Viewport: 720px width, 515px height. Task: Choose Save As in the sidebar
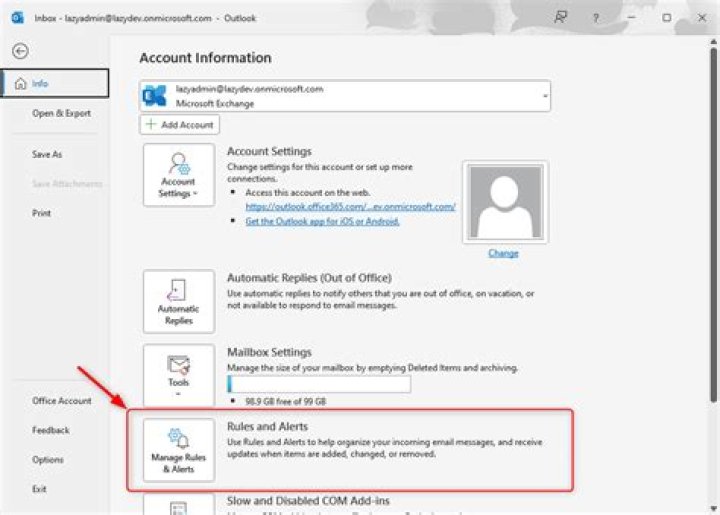[47, 154]
